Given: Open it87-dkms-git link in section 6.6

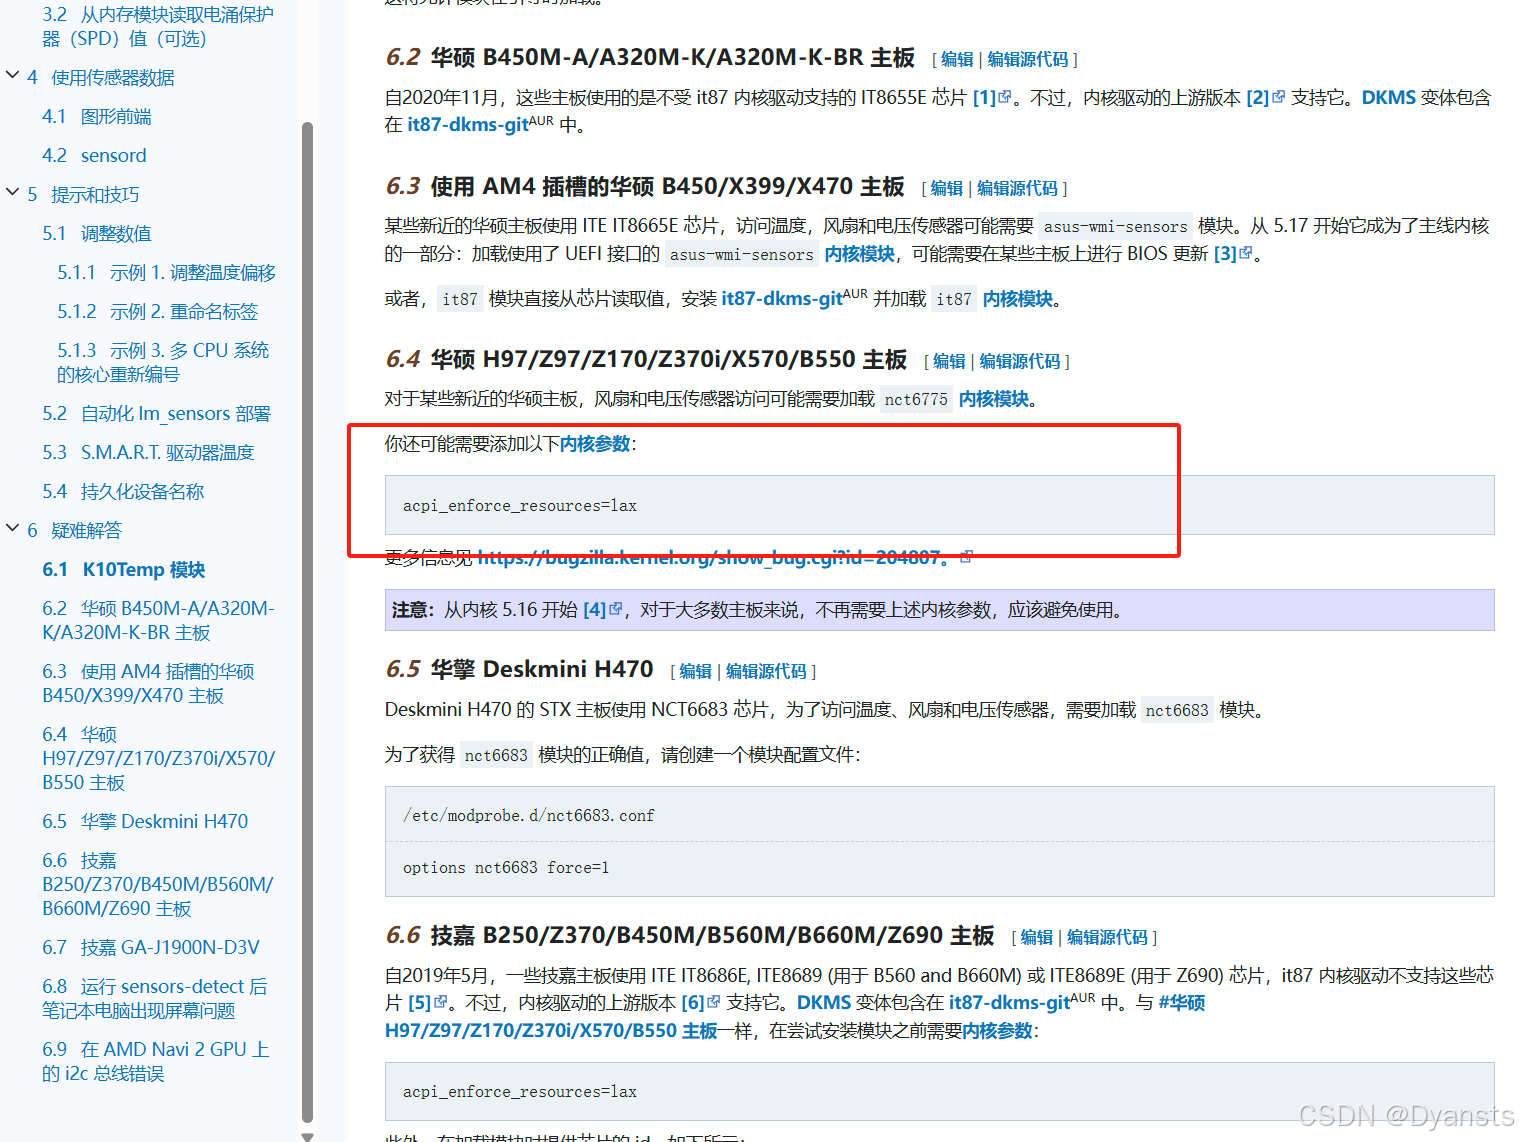Looking at the screenshot, I should click(x=1009, y=1003).
